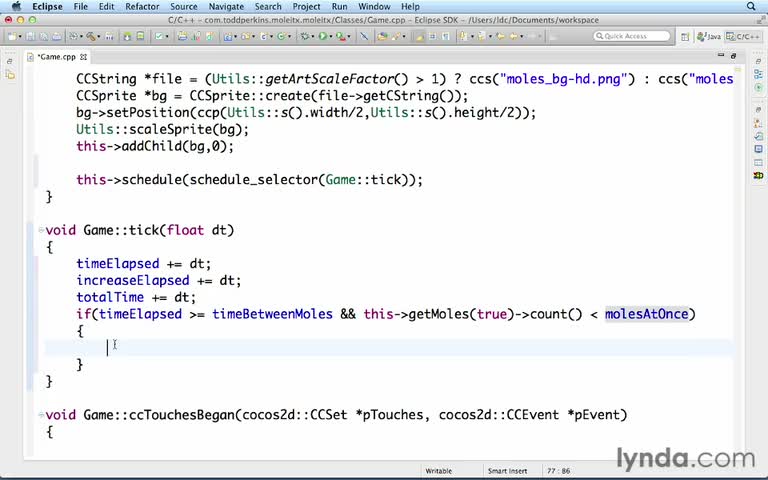Open the New file dropdown arrow
768x480 pixels.
[20, 37]
